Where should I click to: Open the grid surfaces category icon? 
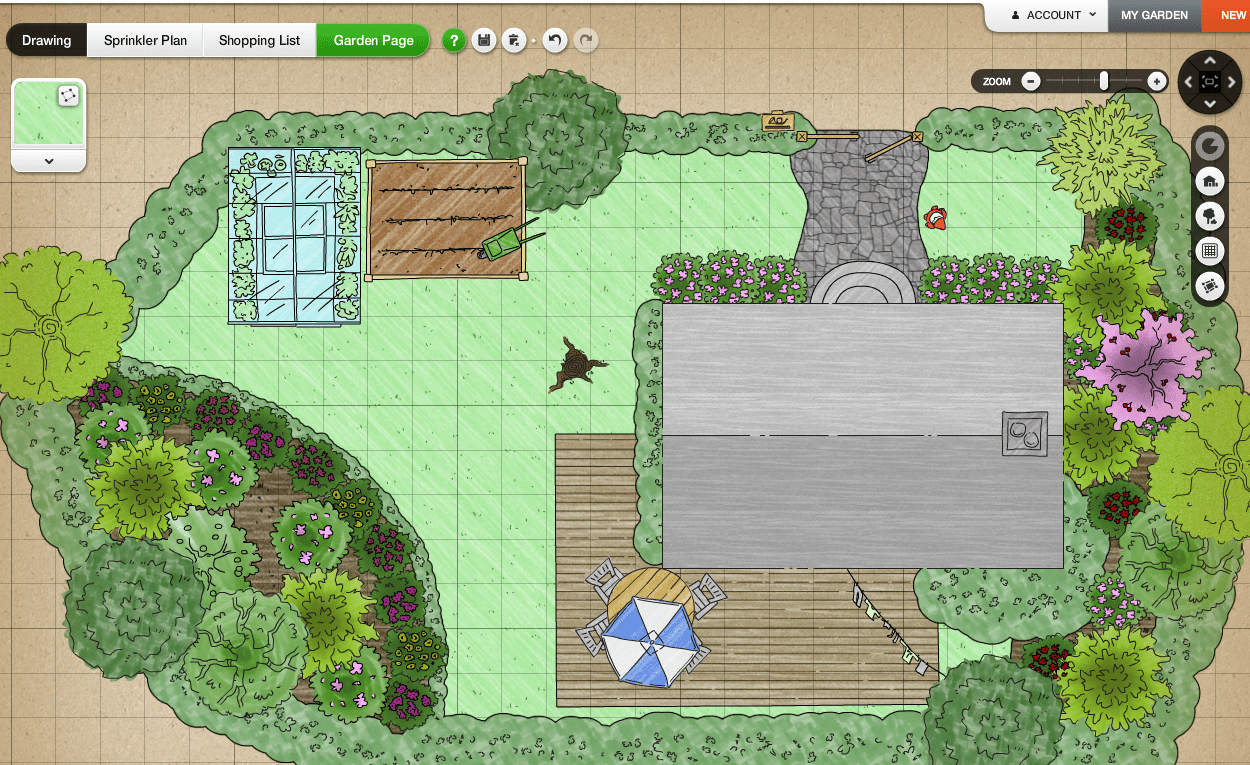1210,251
